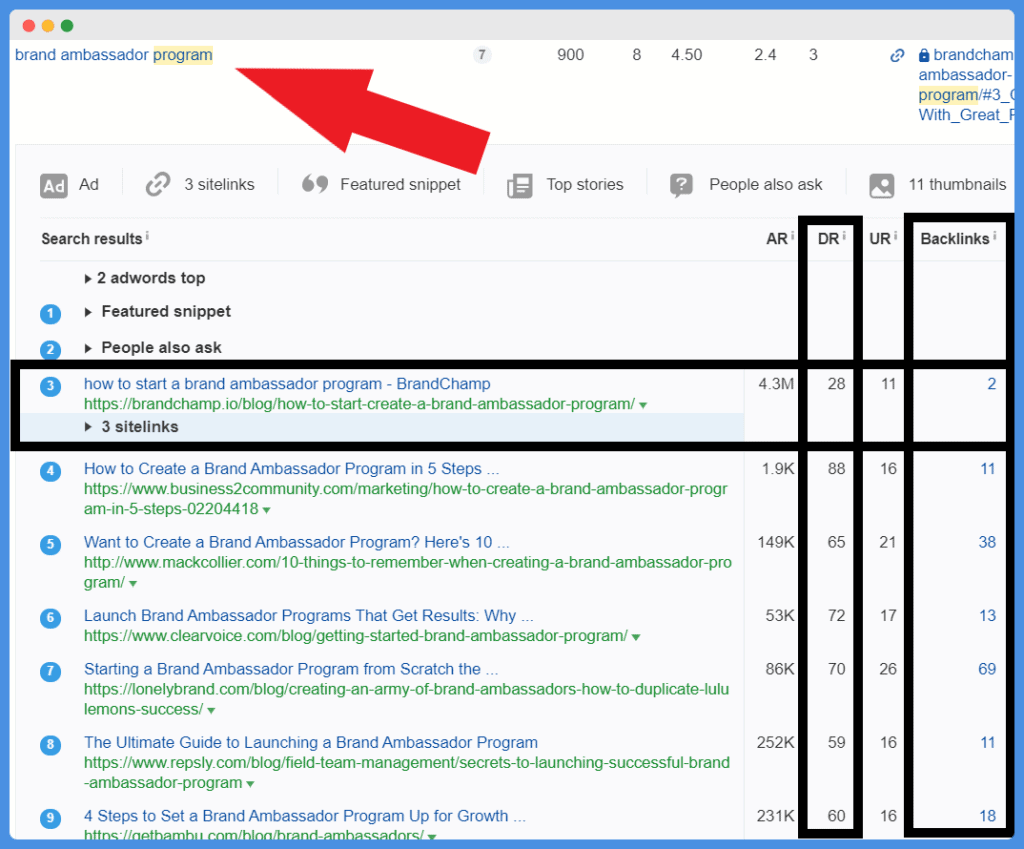Open 'Starting a Brand Ambassador Program from Scratch' title

pyautogui.click(x=291, y=669)
